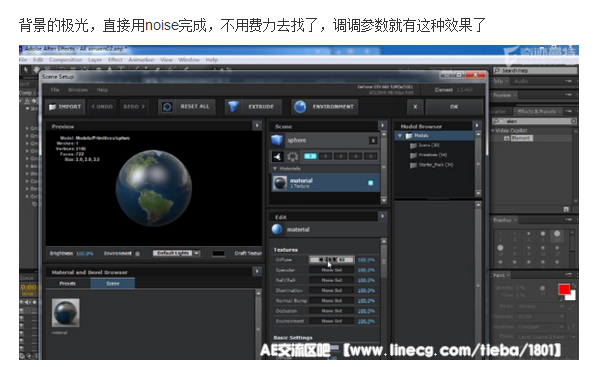Switch to the Presets tab
This screenshot has width=596, height=367.
68,283
